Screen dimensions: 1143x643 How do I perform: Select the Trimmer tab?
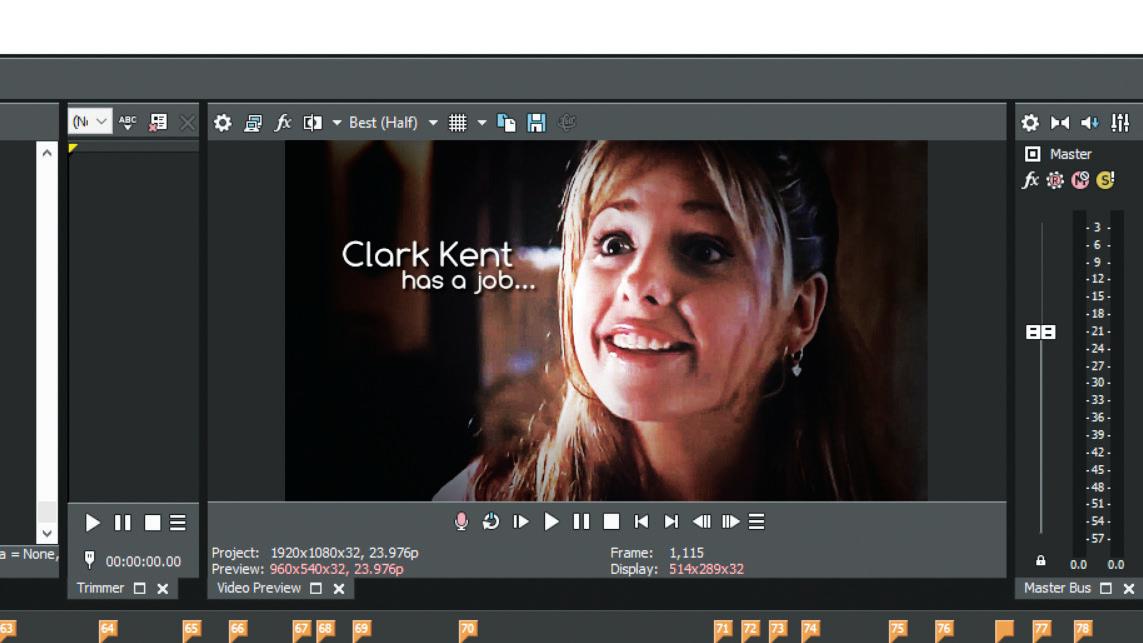point(101,588)
